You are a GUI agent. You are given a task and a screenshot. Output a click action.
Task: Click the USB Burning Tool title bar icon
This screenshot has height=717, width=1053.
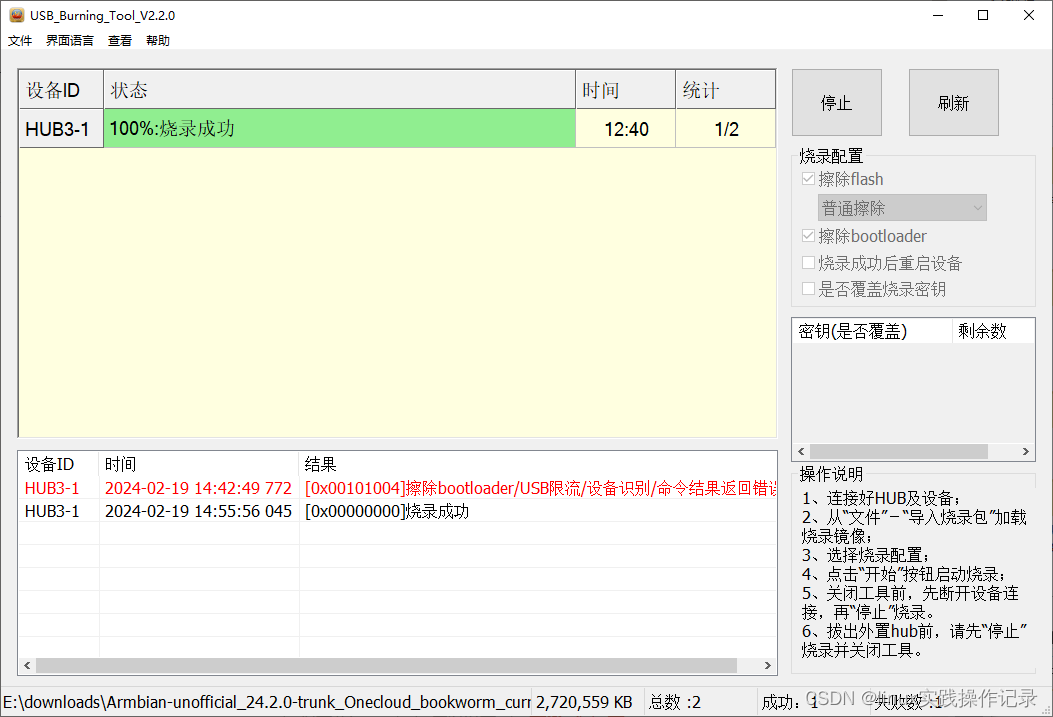[15, 15]
